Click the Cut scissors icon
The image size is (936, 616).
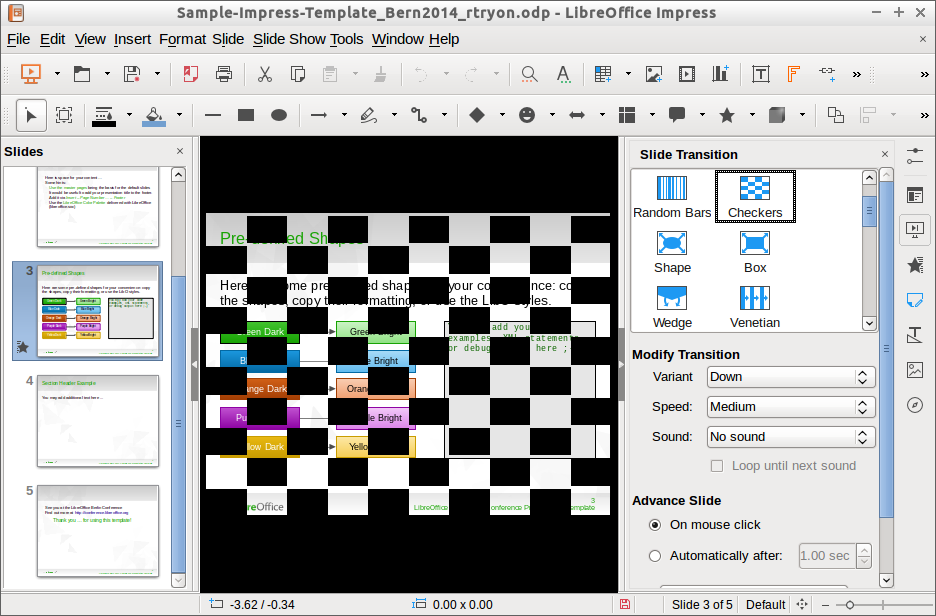pyautogui.click(x=265, y=74)
